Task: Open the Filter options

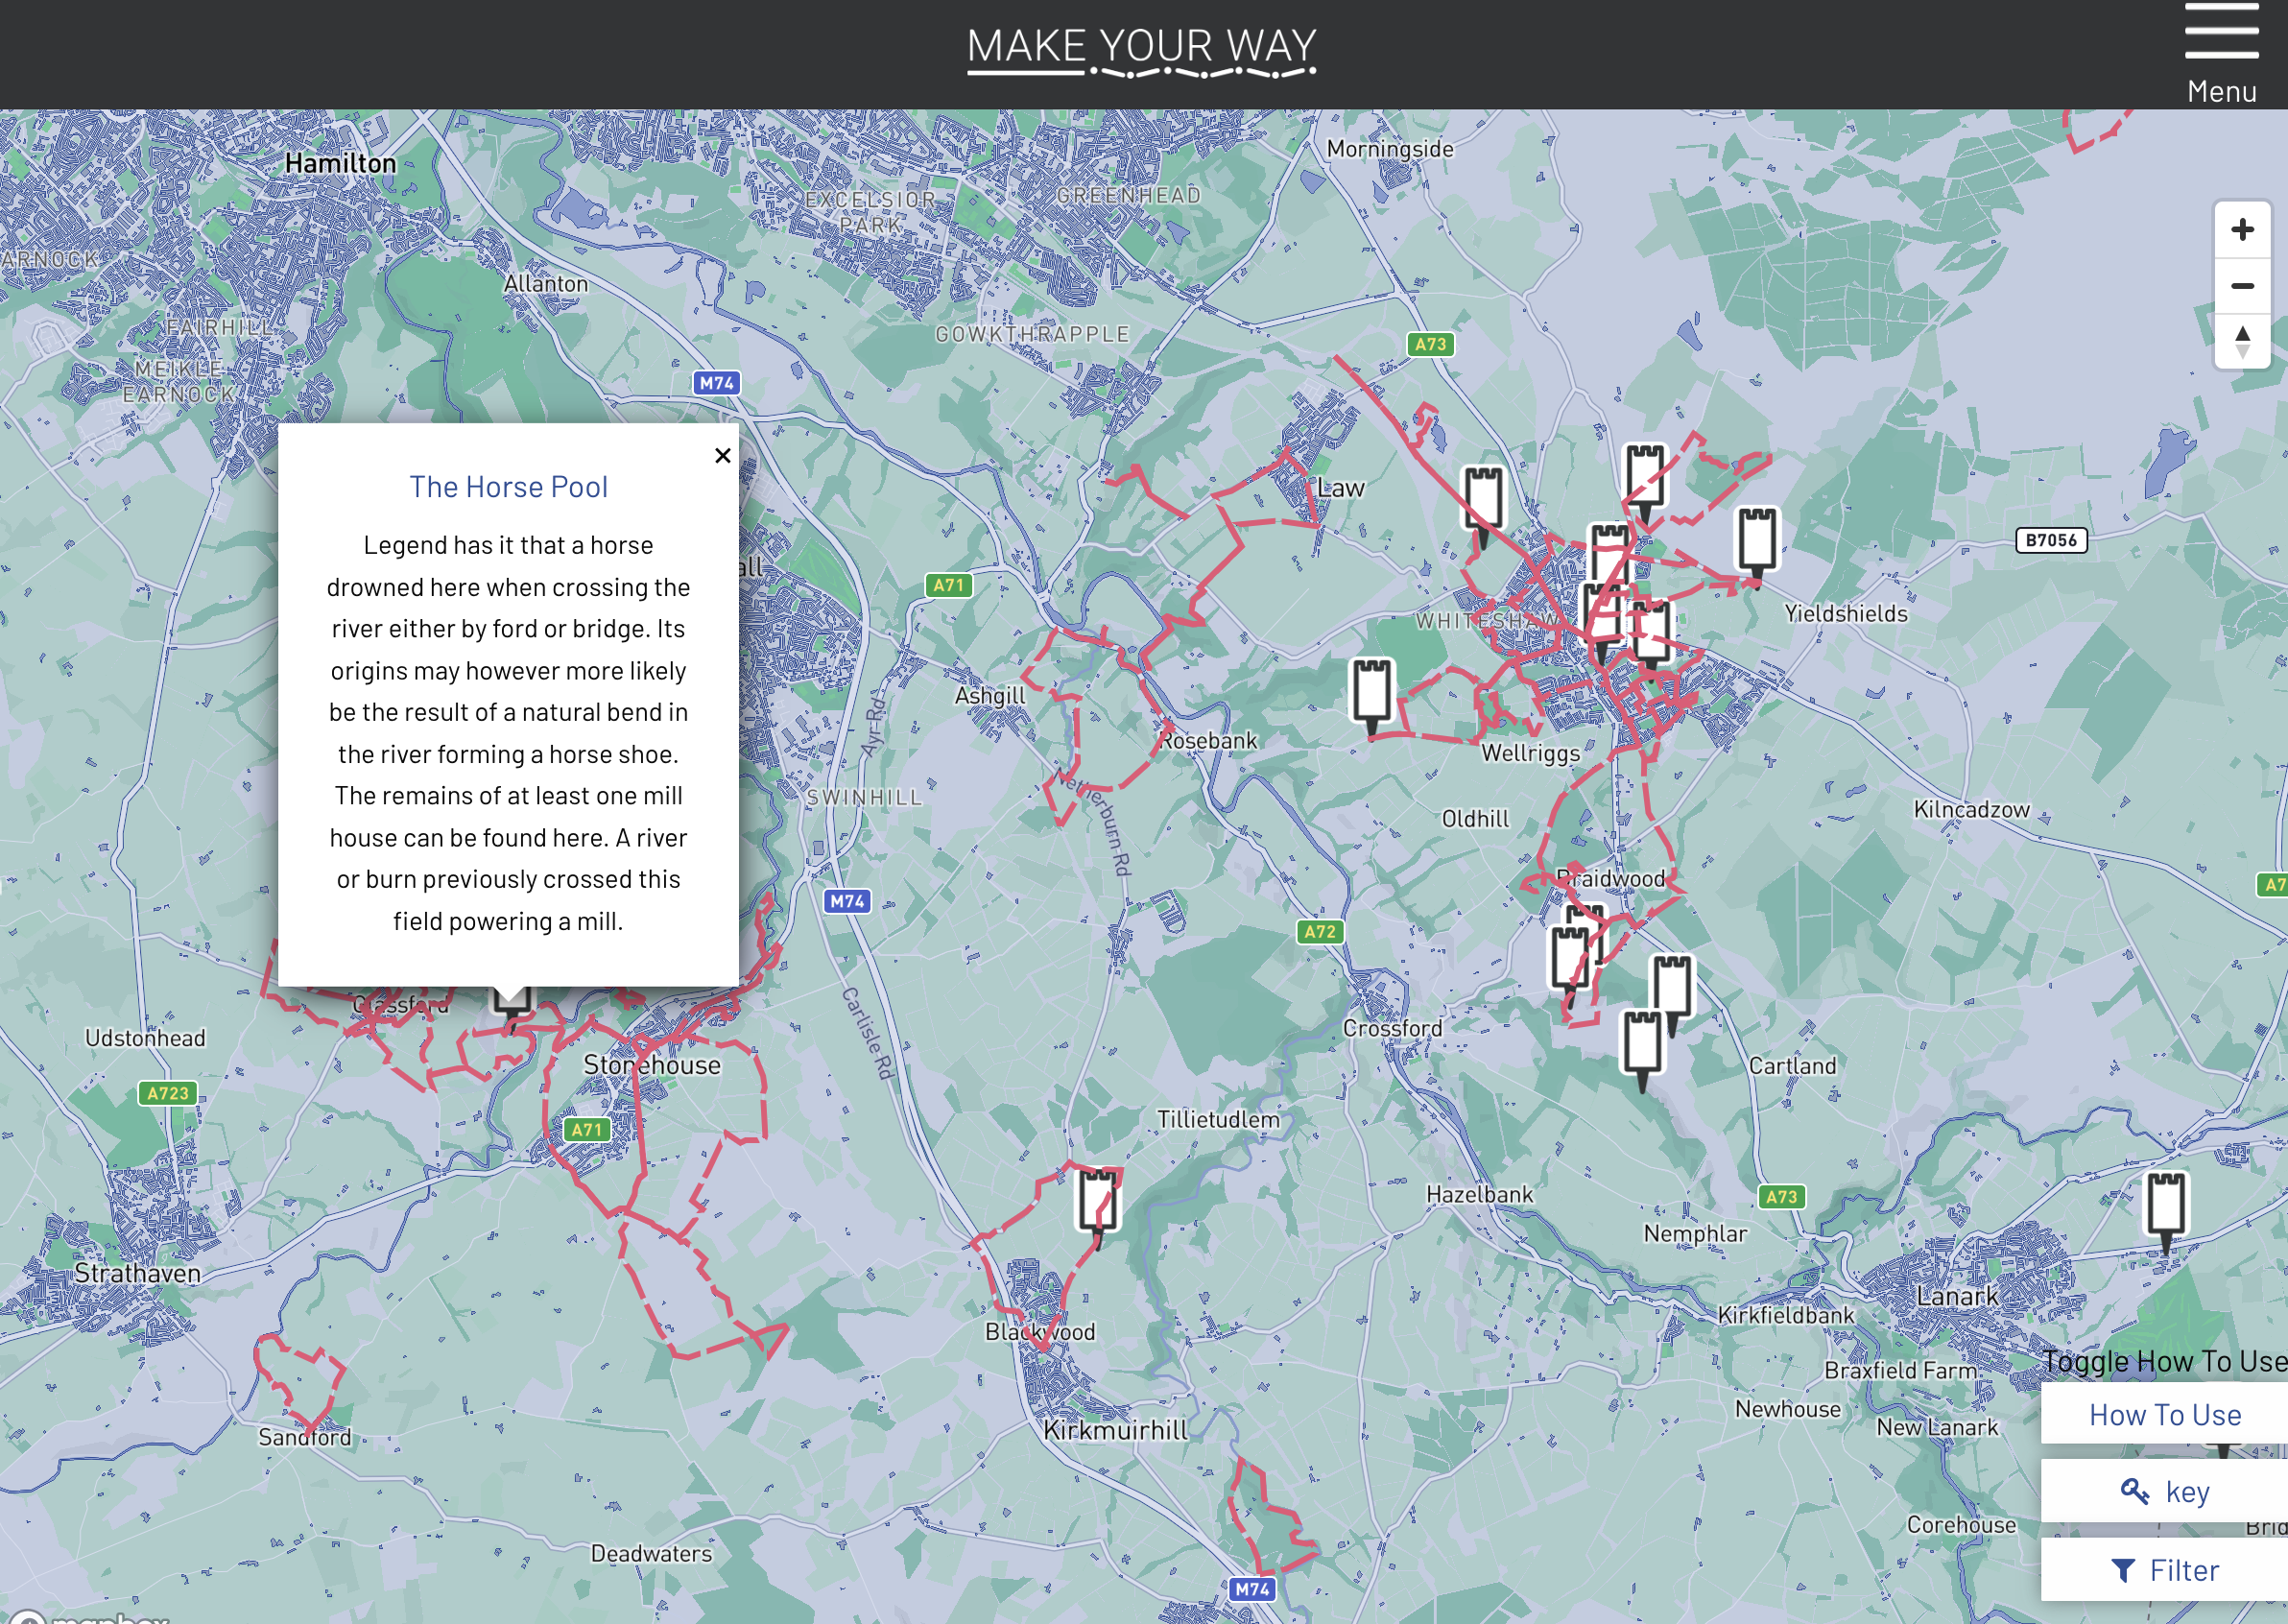Action: point(2164,1570)
